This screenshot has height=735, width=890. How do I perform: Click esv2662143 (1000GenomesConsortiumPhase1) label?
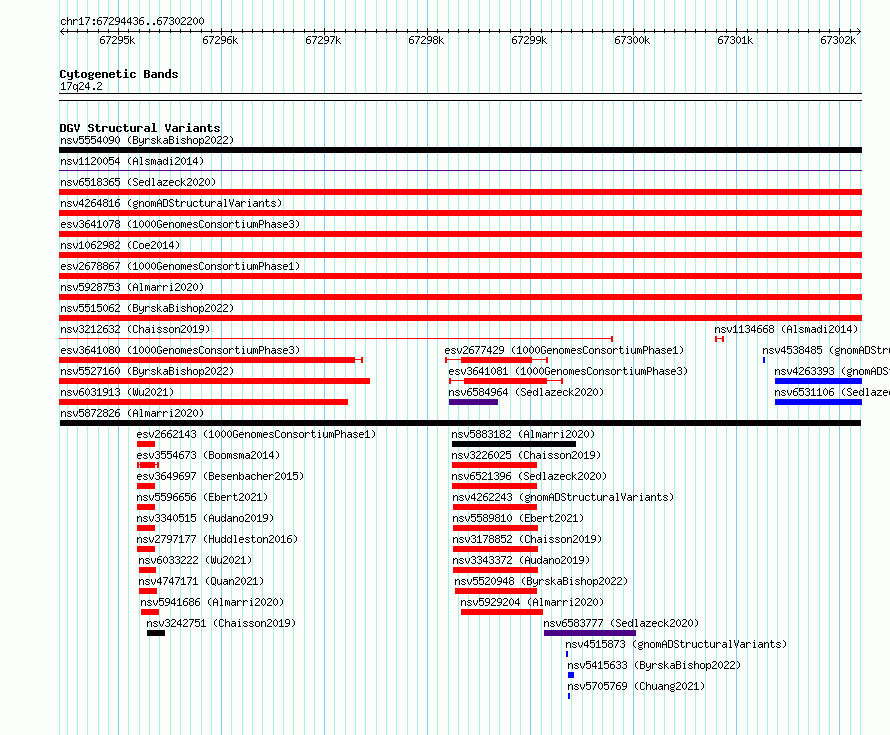256,434
